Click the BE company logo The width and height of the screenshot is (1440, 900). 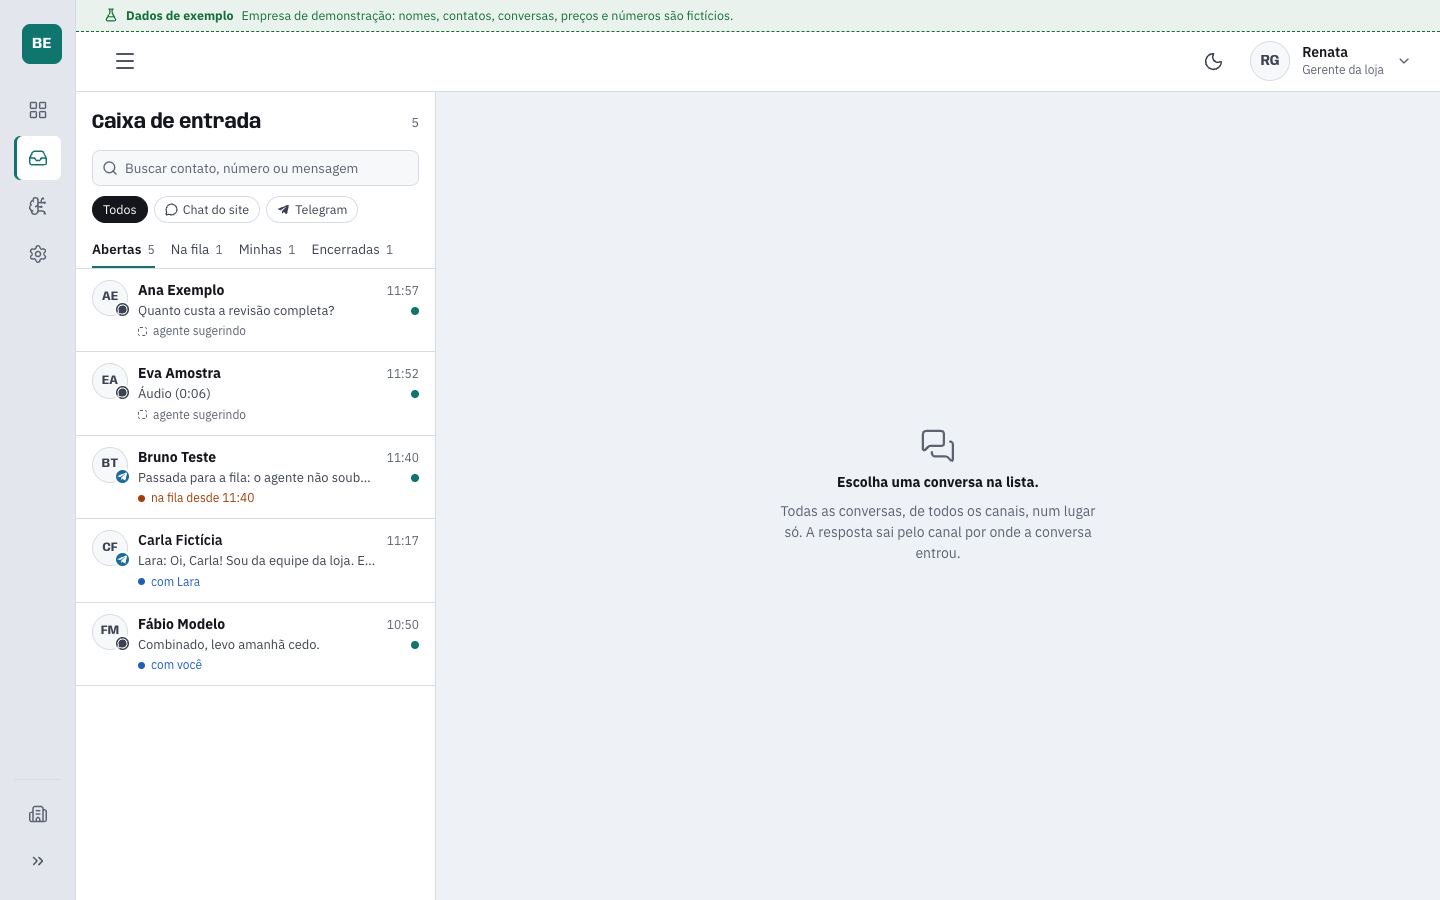coord(42,44)
